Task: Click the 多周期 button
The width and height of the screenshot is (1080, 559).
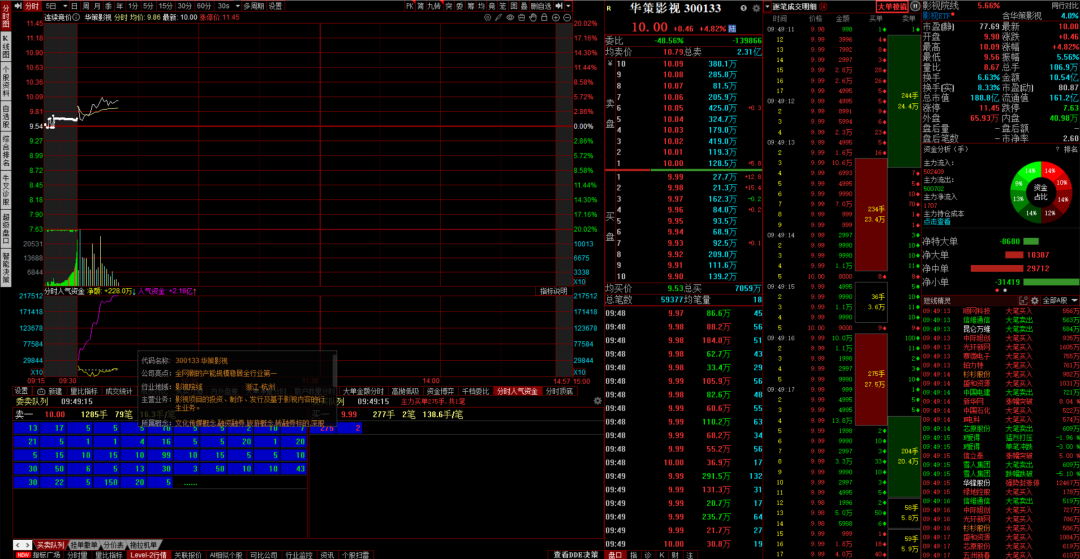Action: click(253, 6)
